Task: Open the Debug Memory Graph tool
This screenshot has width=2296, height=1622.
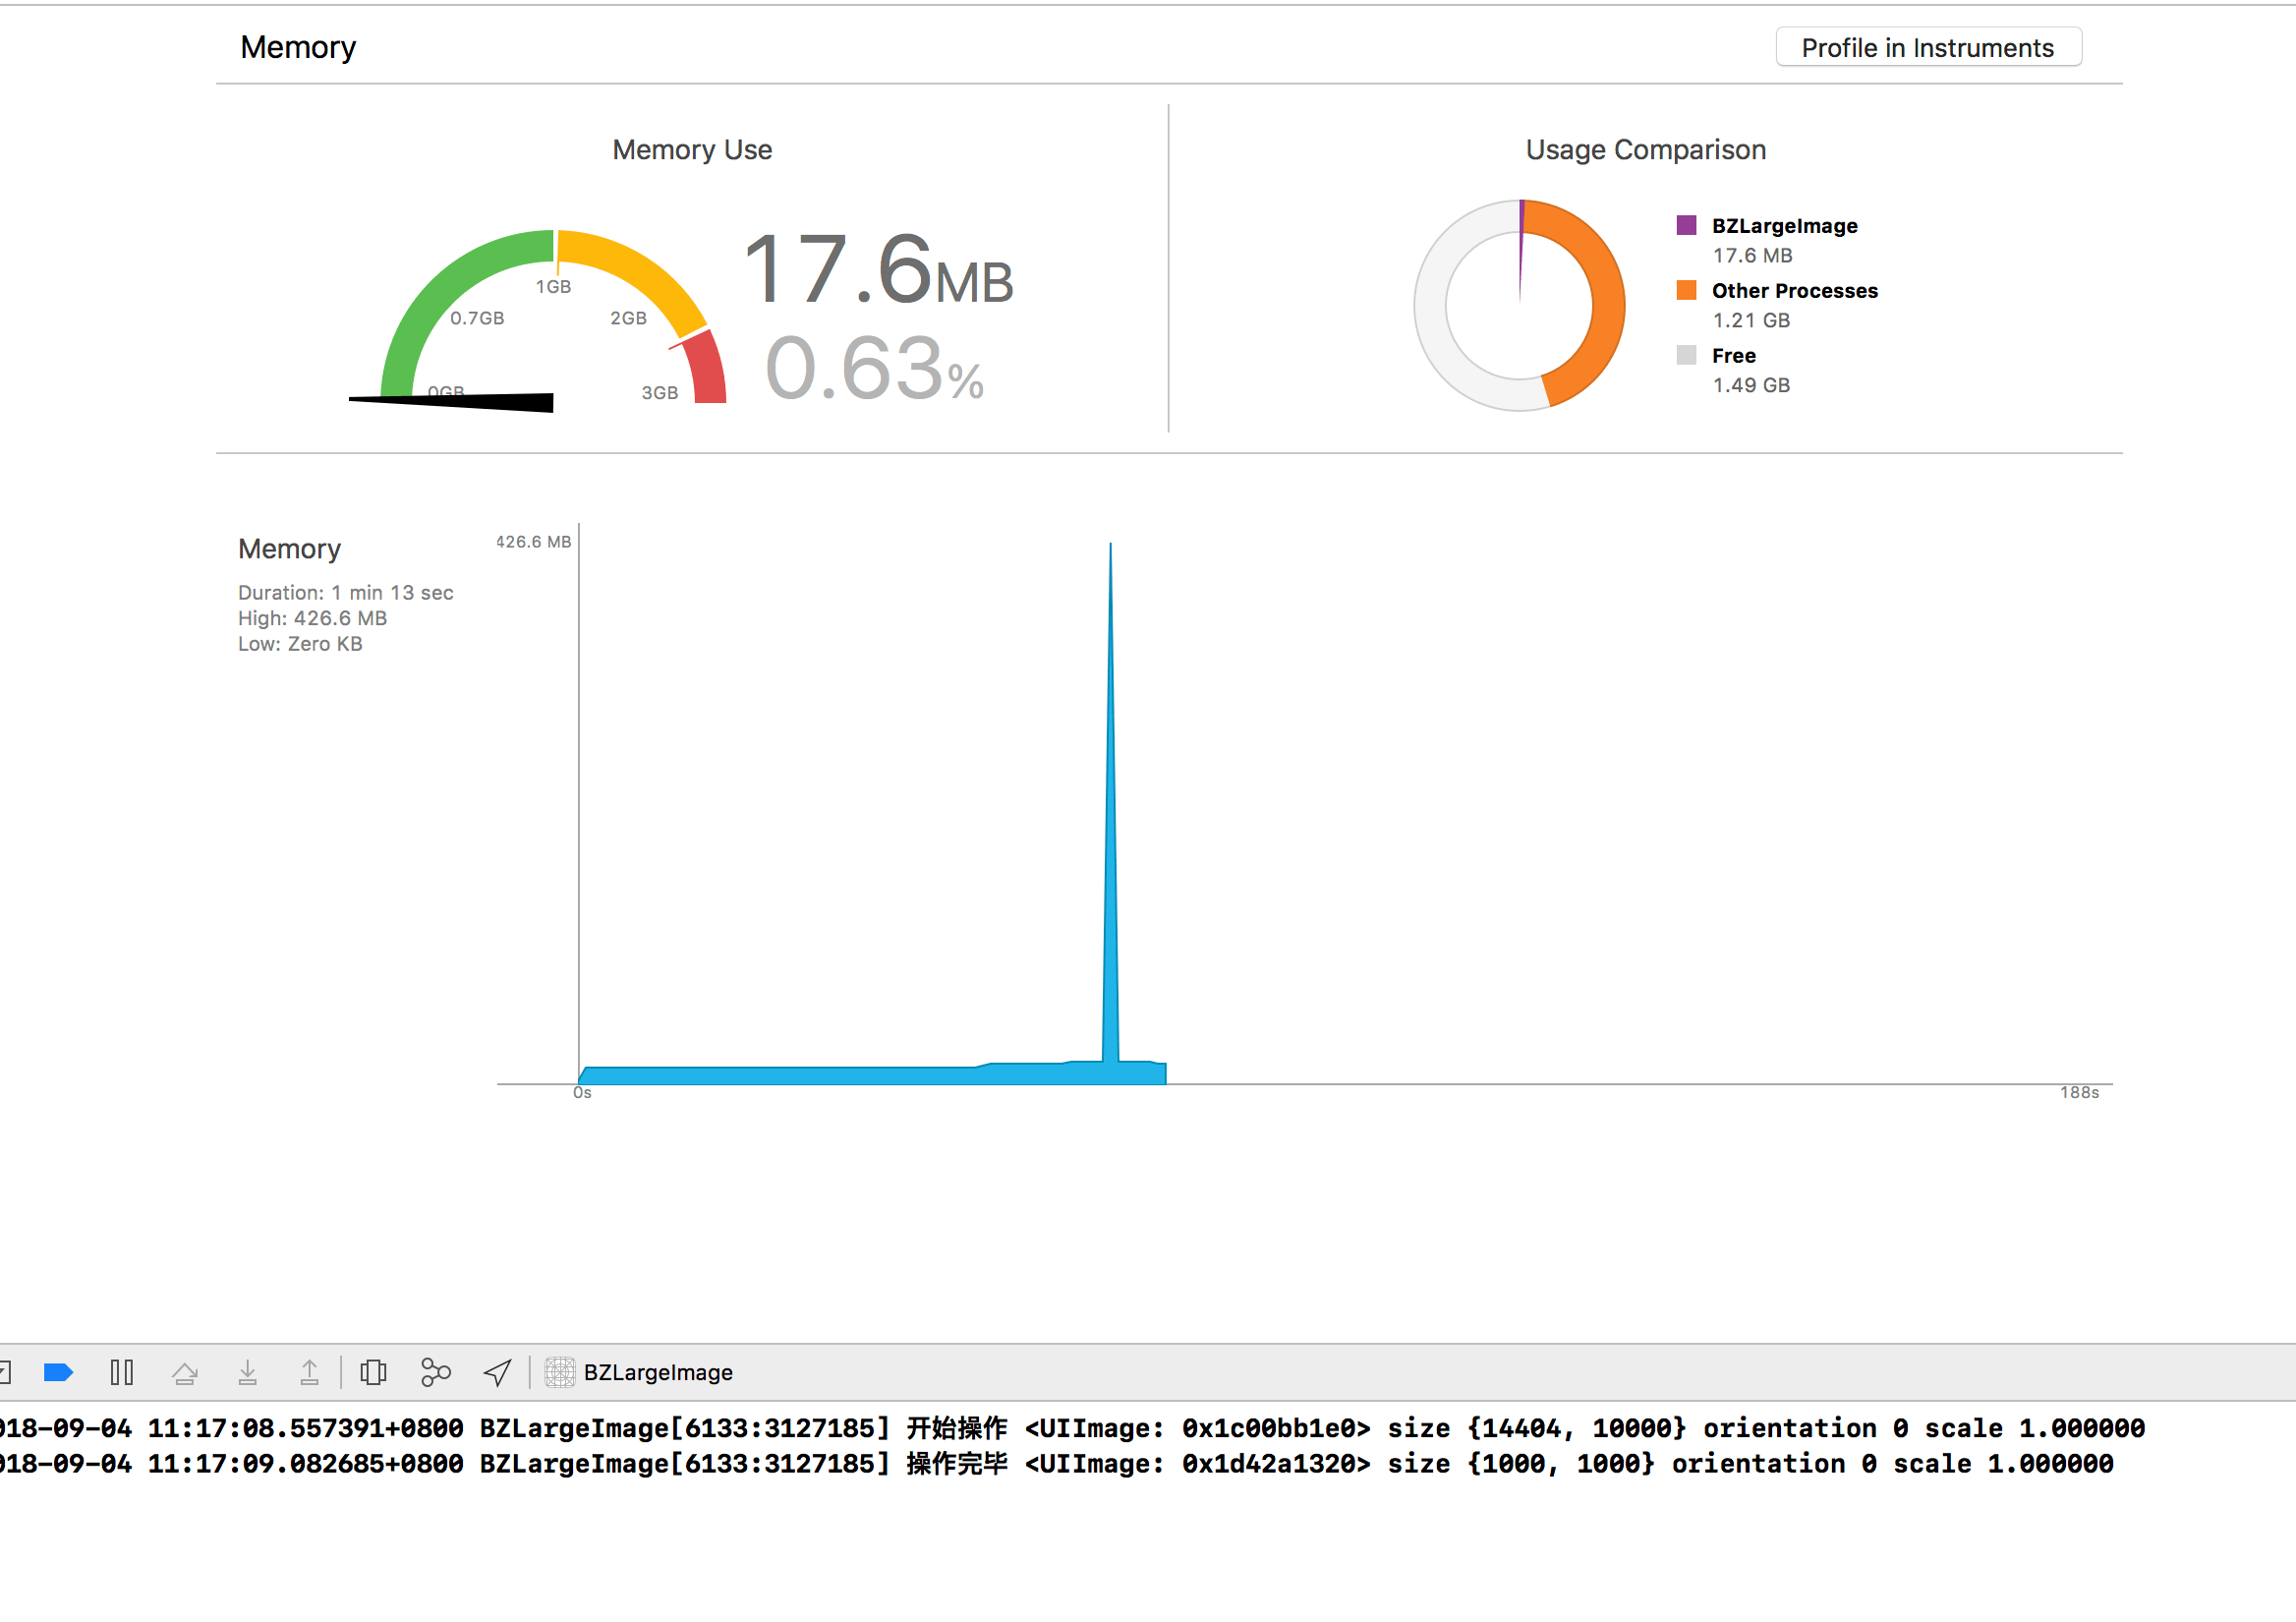Action: point(435,1372)
